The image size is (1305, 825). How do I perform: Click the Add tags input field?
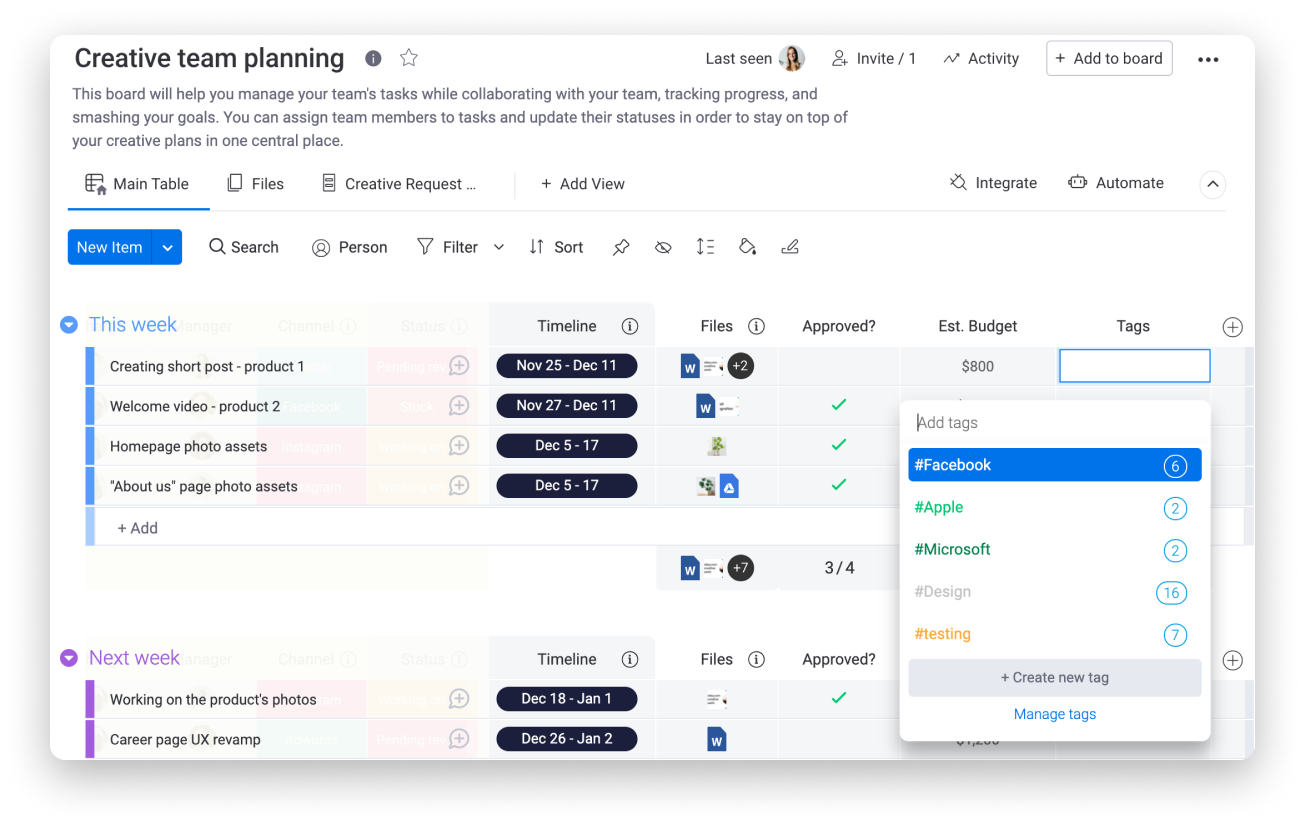[x=1054, y=423]
